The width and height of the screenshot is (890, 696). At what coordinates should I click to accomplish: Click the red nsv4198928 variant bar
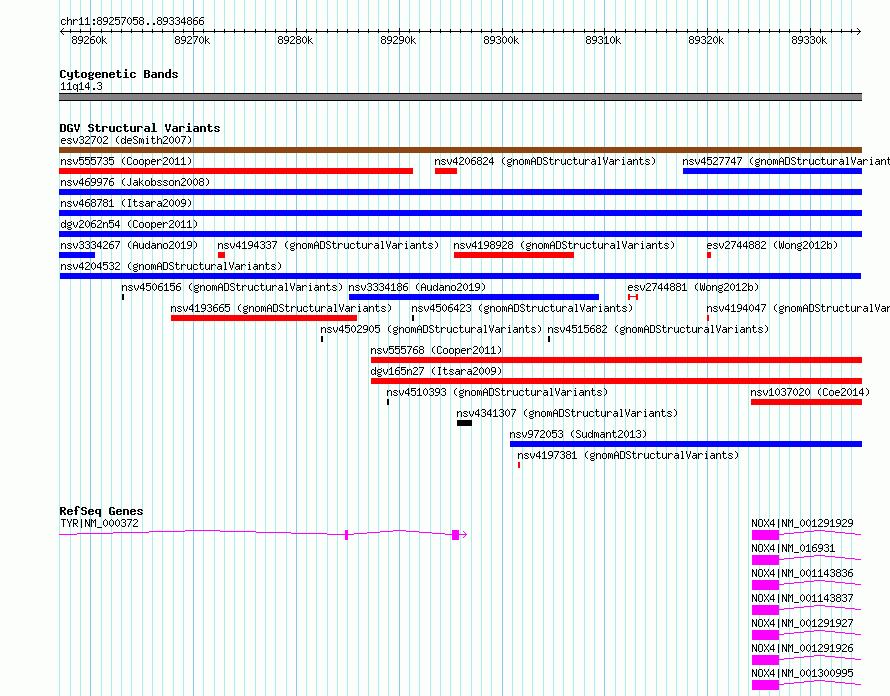click(514, 255)
